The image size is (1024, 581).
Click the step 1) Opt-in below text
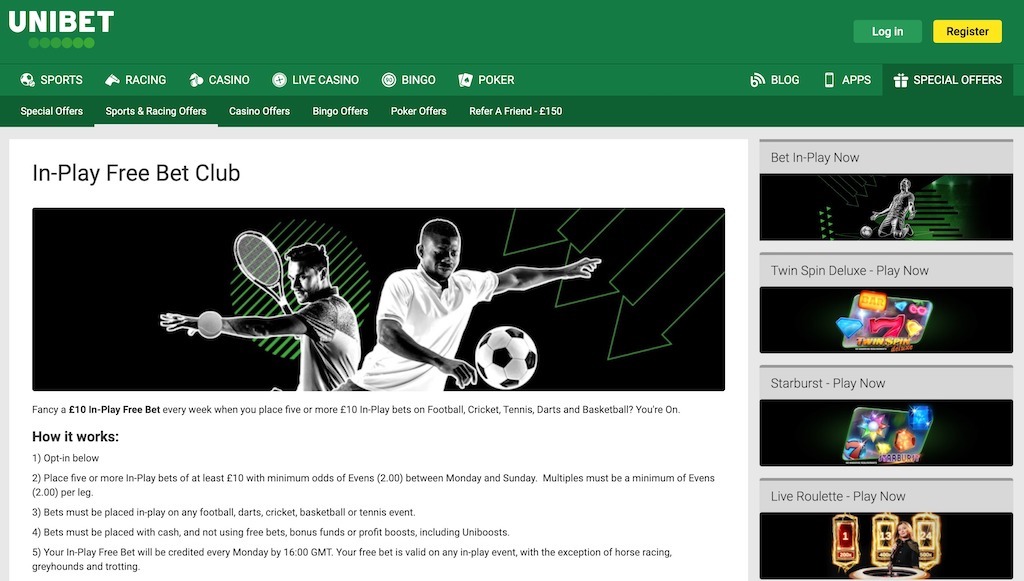[x=65, y=458]
